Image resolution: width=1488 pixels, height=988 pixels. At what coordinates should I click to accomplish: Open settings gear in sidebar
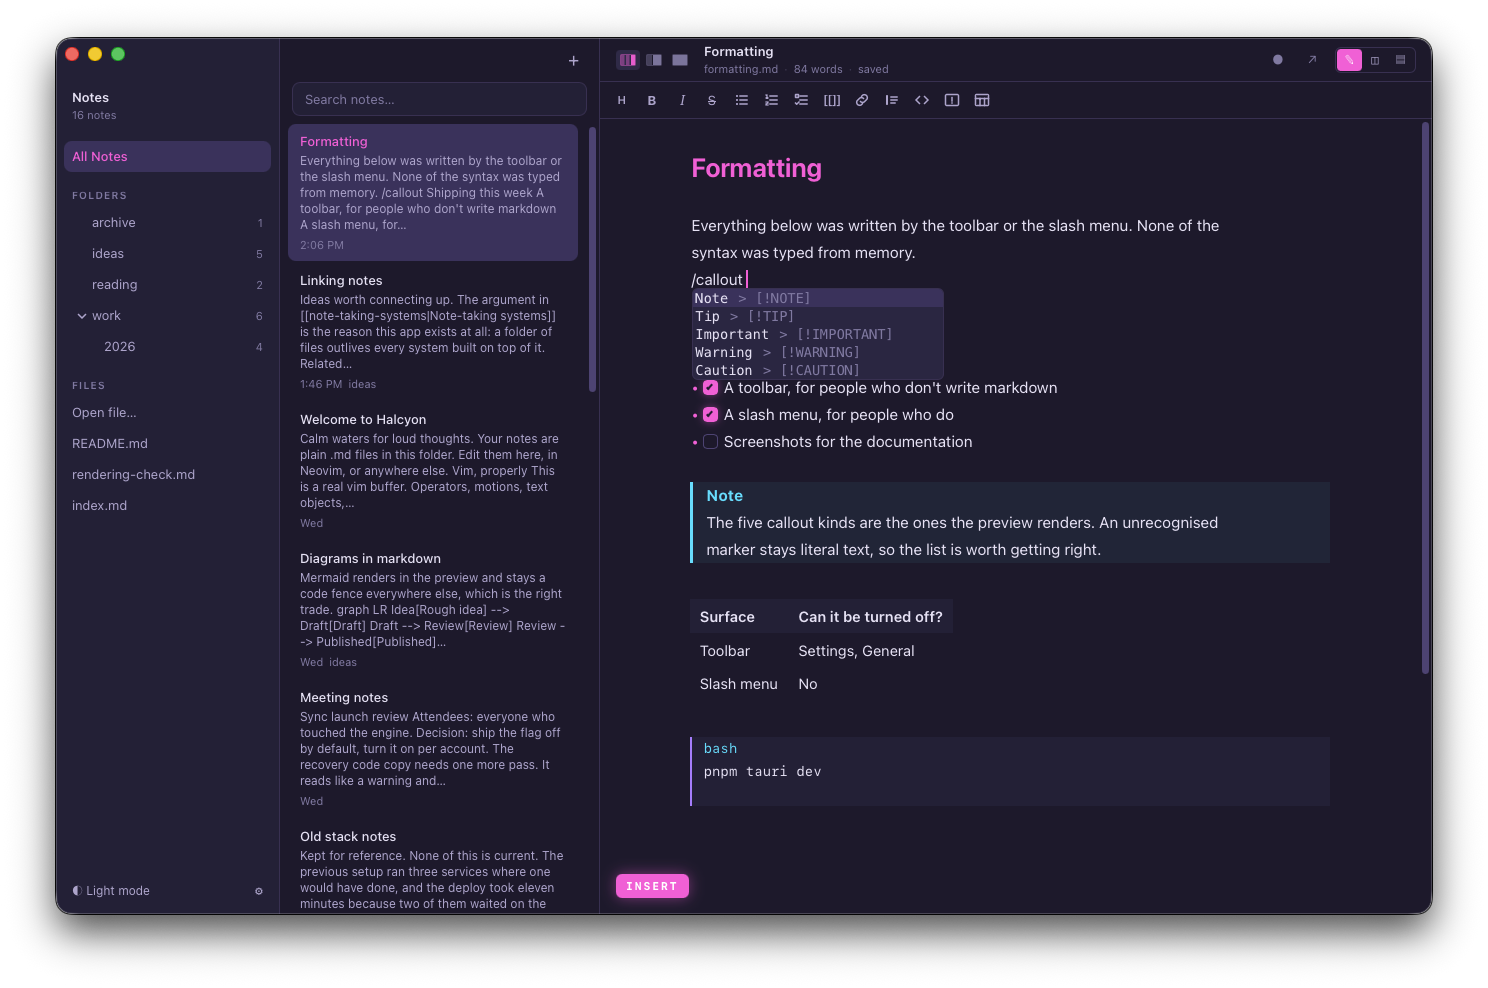259,891
